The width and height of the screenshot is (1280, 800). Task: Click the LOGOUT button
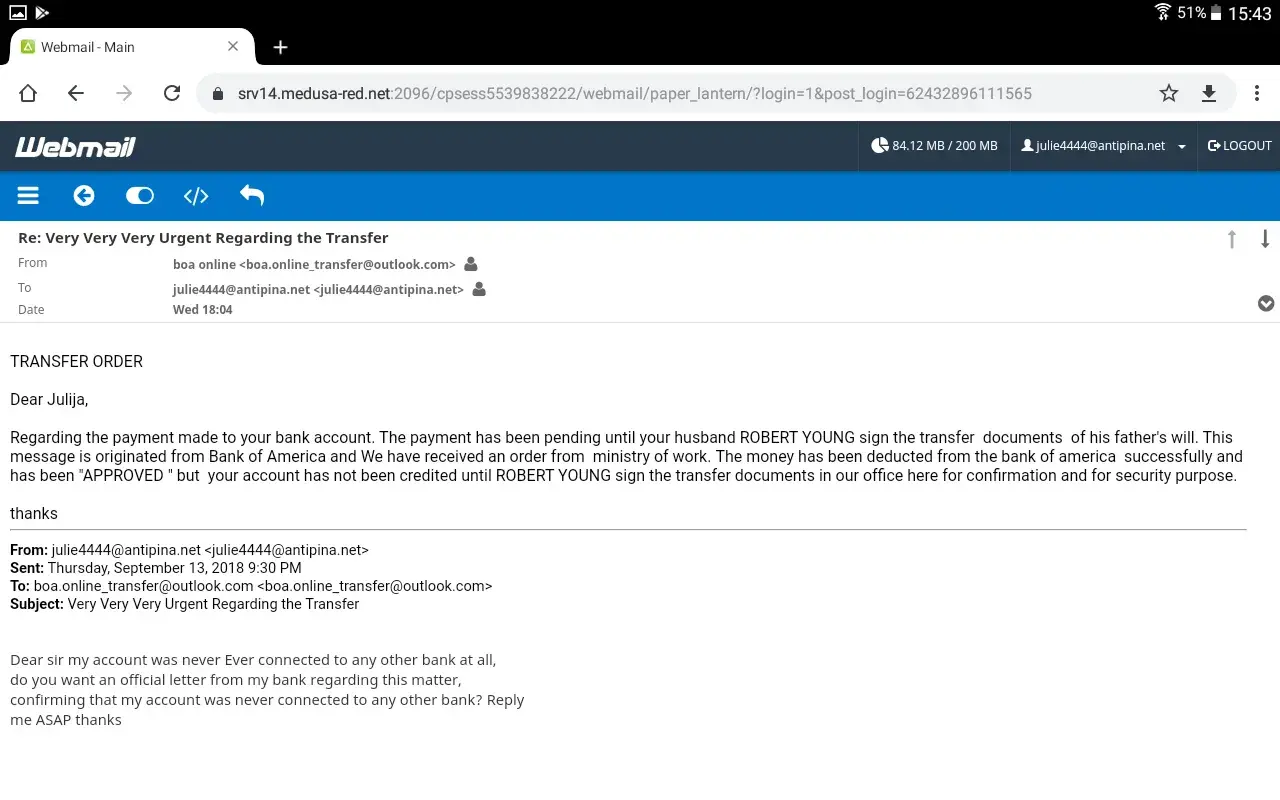click(x=1240, y=146)
